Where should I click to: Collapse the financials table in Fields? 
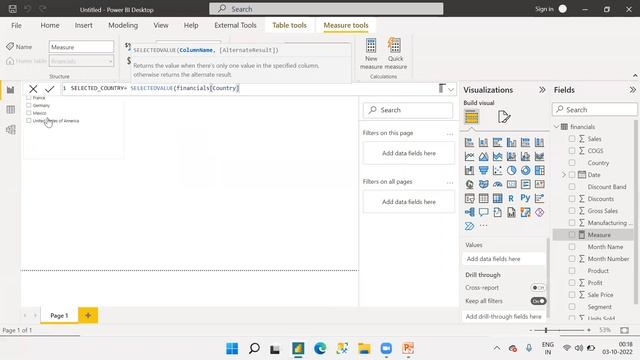pyautogui.click(x=556, y=127)
